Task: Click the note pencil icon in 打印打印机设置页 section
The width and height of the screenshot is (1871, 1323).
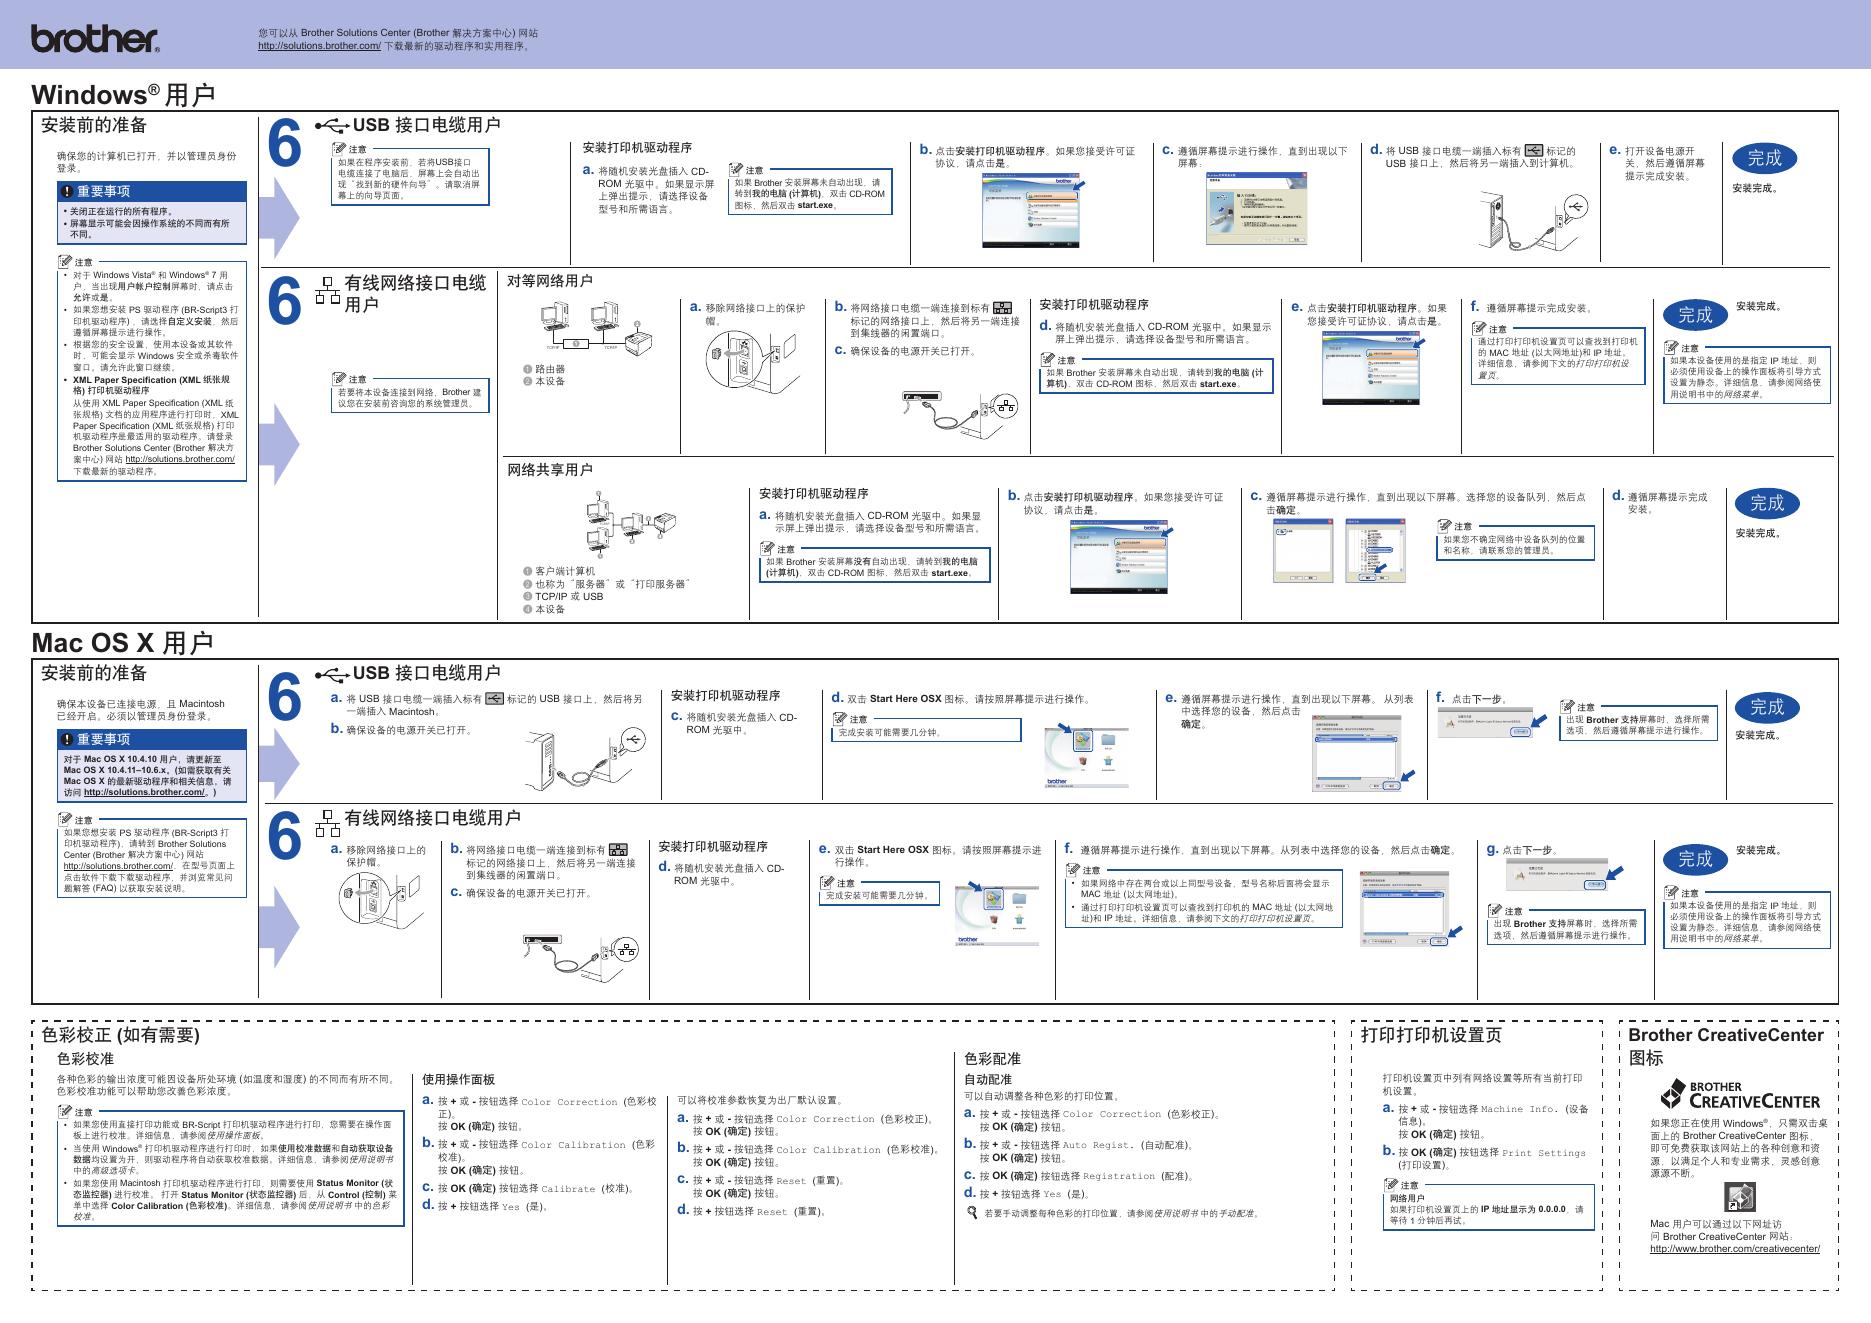Action: pos(1391,1185)
